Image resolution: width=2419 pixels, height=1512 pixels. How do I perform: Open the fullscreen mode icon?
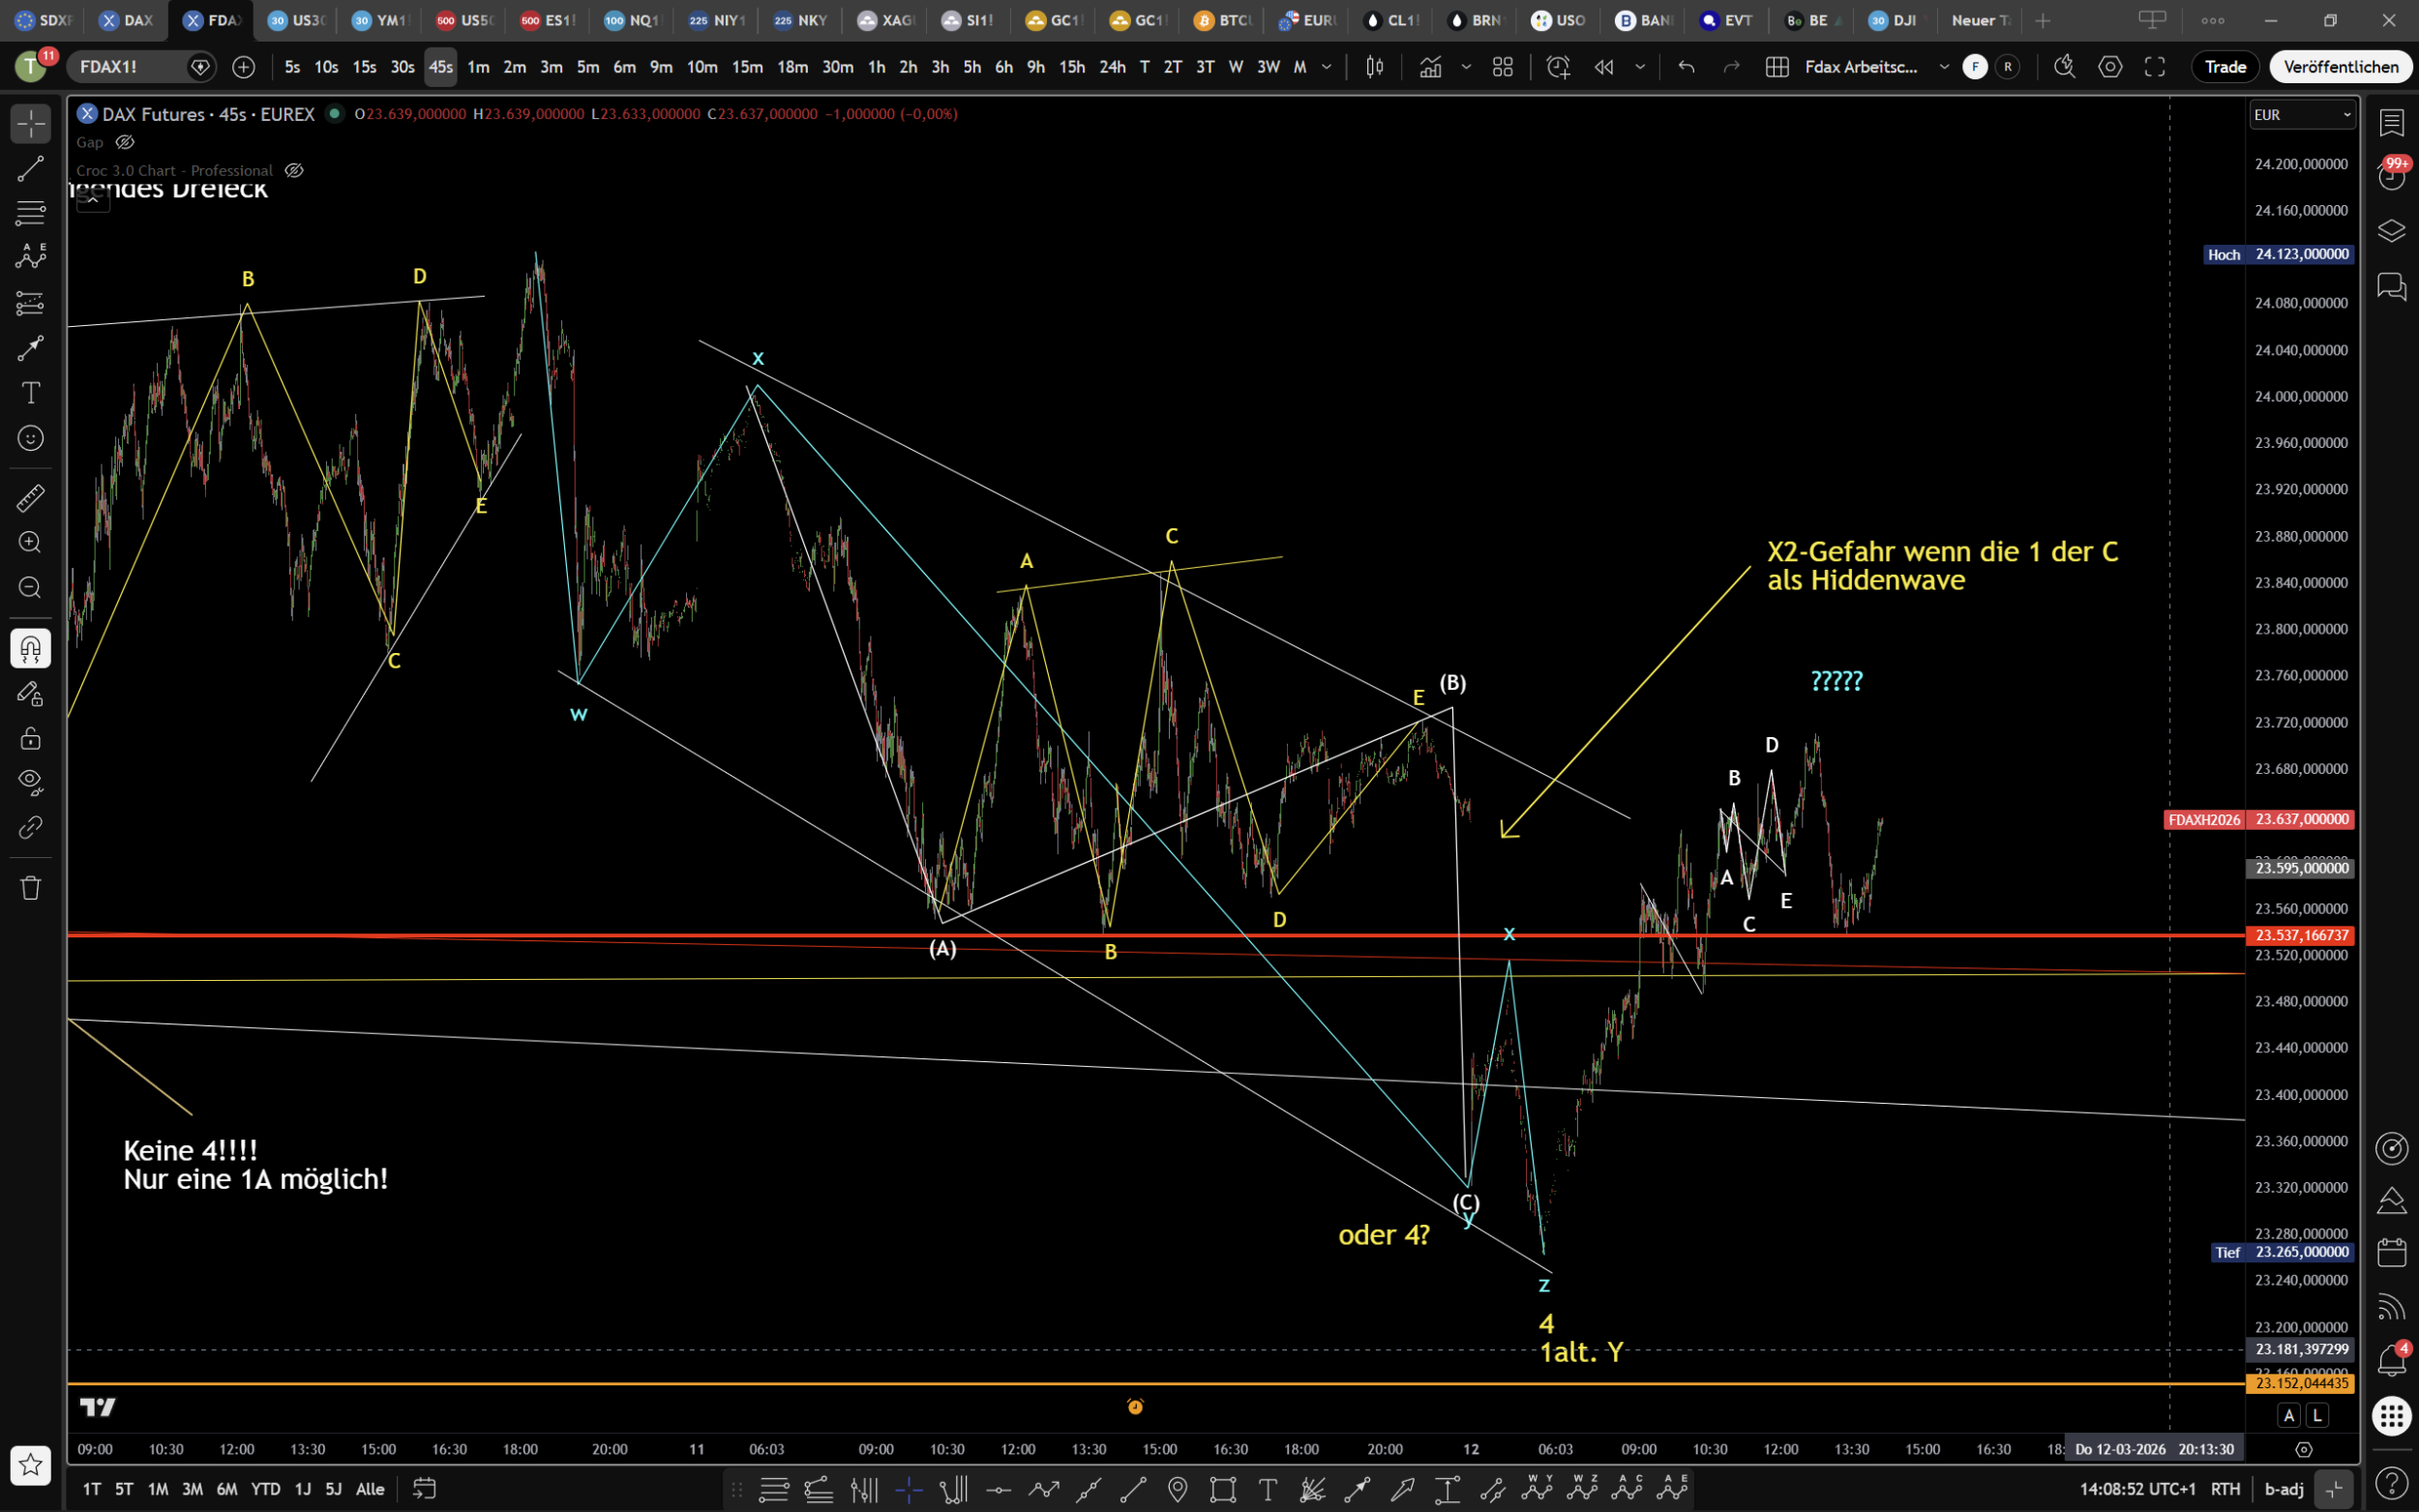click(2154, 67)
